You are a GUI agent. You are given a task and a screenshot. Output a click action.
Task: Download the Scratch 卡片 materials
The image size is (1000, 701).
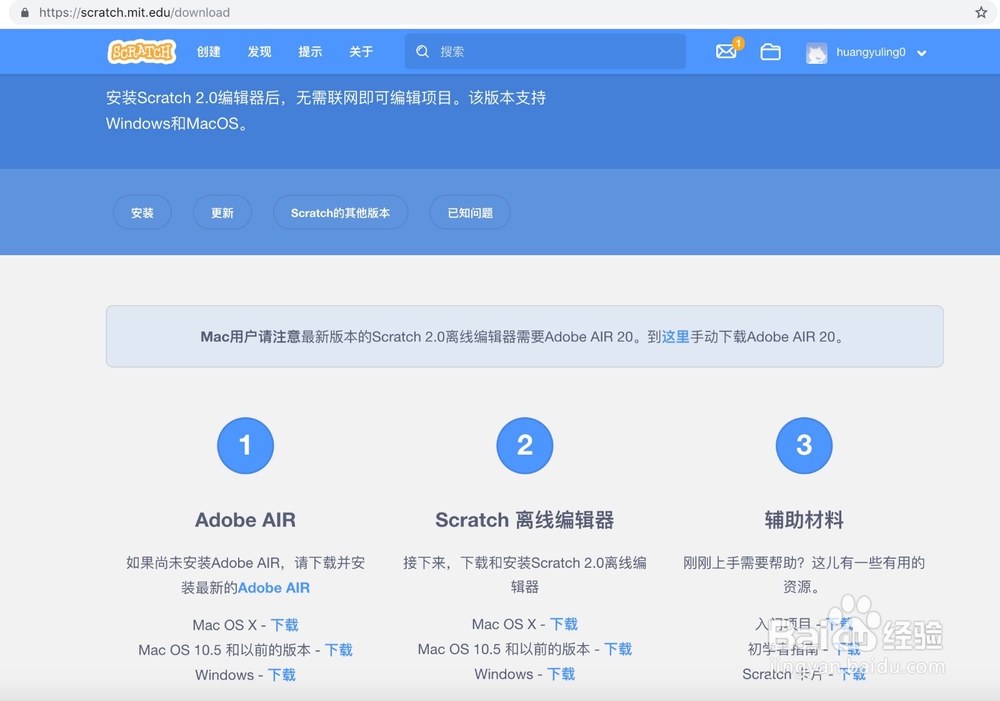pyautogui.click(x=852, y=674)
